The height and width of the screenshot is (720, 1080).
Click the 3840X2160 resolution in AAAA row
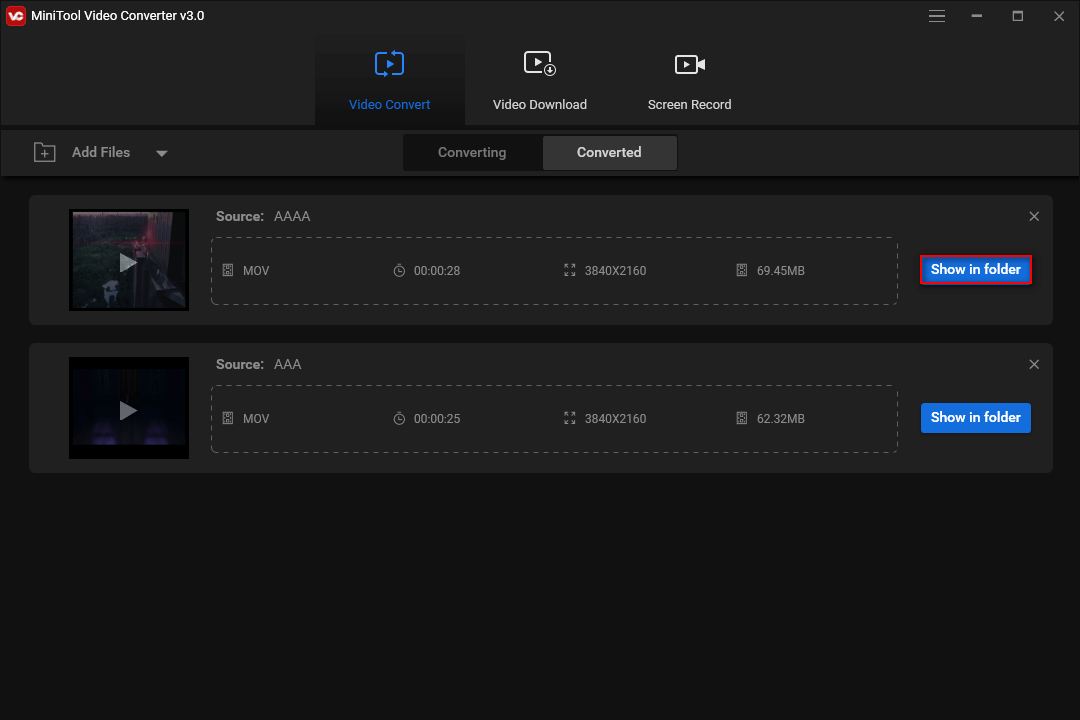click(615, 271)
